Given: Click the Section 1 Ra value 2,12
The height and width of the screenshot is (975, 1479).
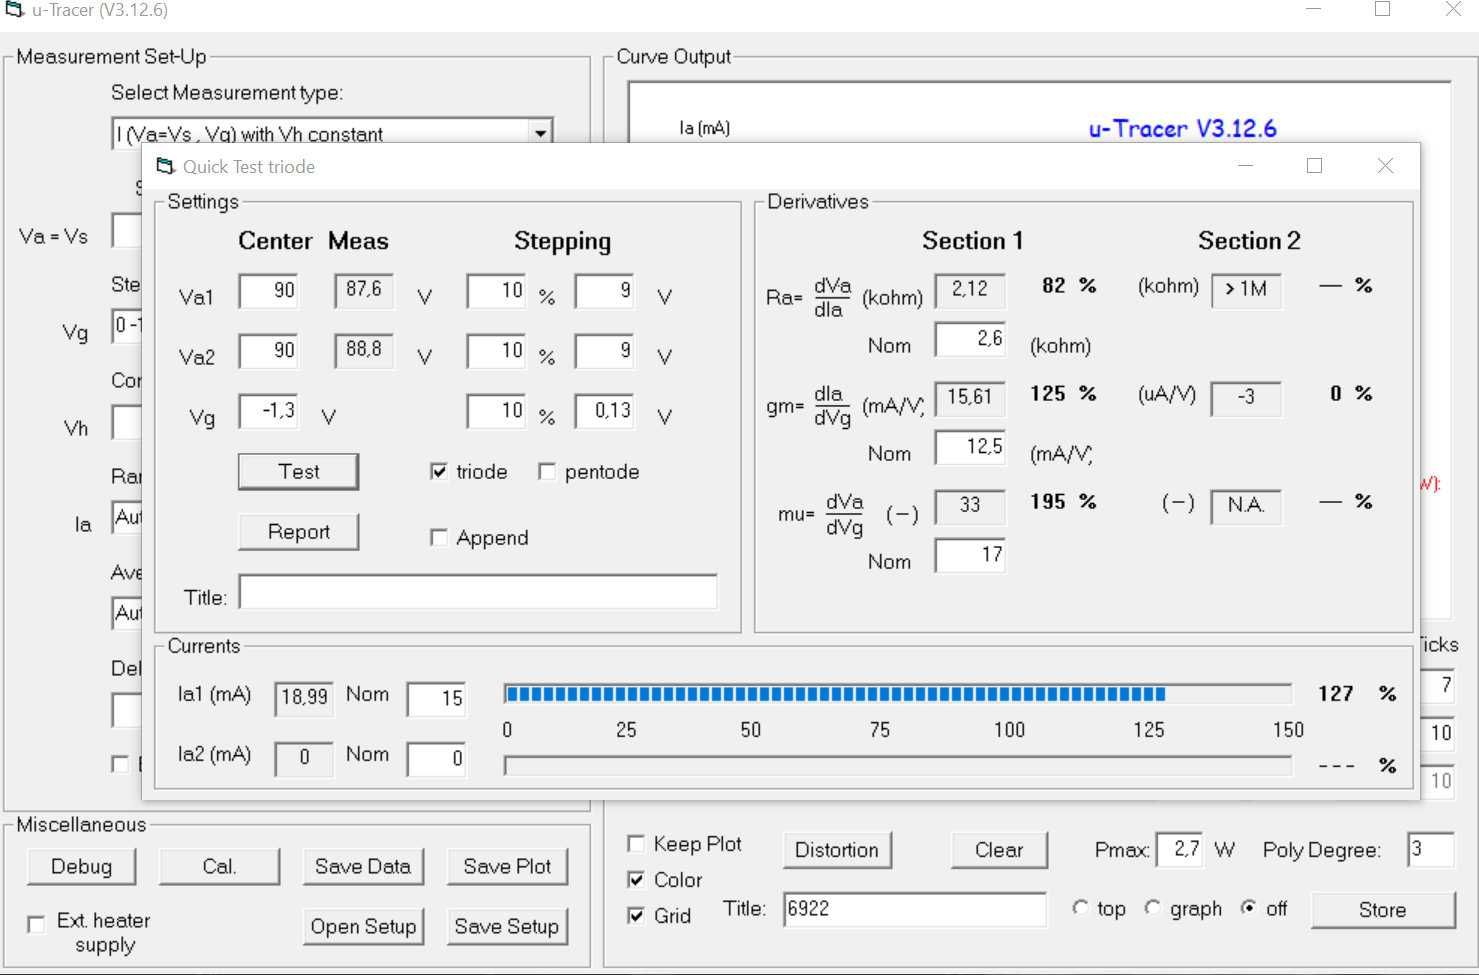Looking at the screenshot, I should point(969,290).
